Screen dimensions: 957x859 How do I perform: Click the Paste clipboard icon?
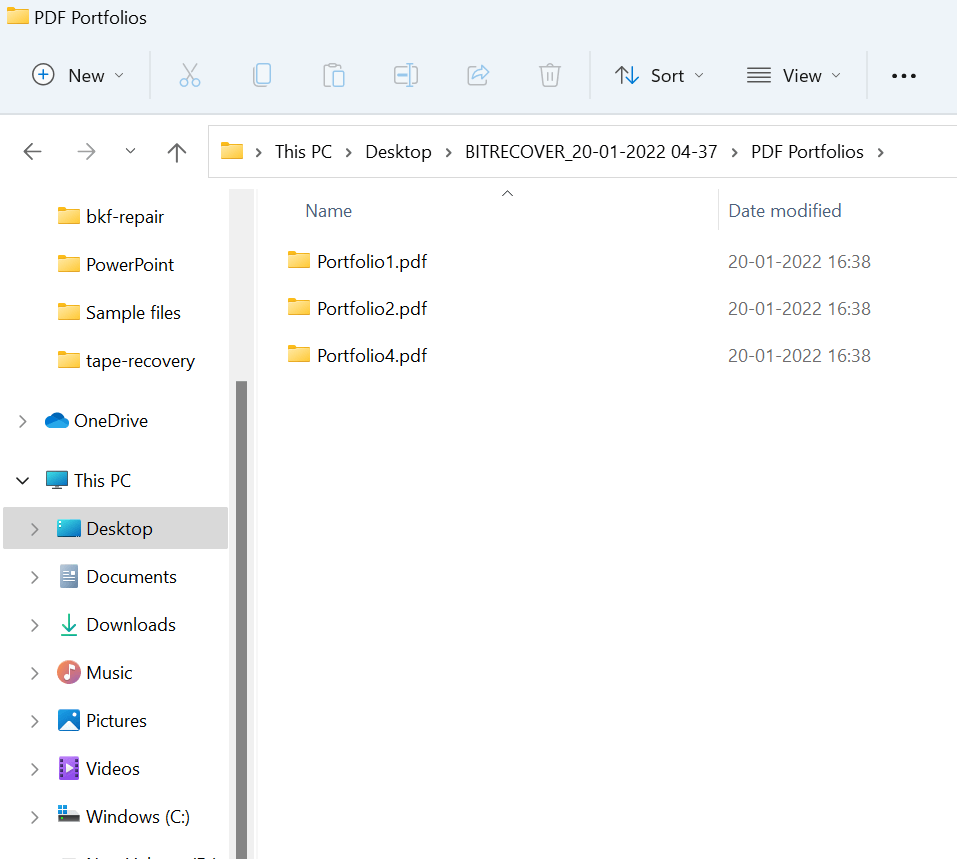point(334,75)
